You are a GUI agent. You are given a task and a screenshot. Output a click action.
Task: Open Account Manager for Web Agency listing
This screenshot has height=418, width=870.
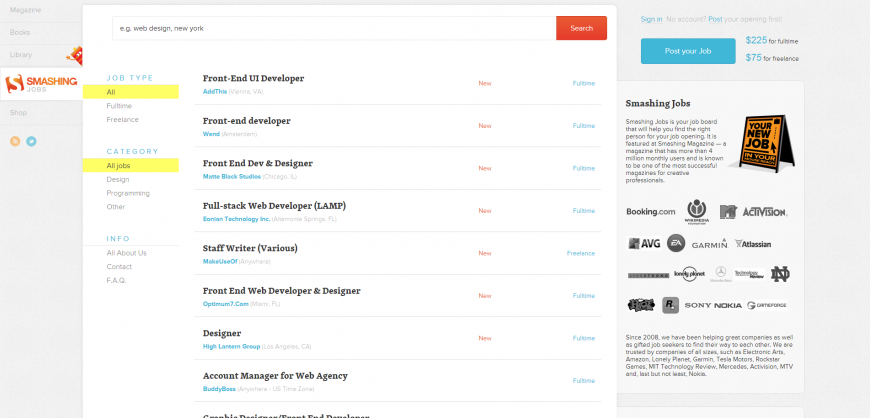coord(275,376)
